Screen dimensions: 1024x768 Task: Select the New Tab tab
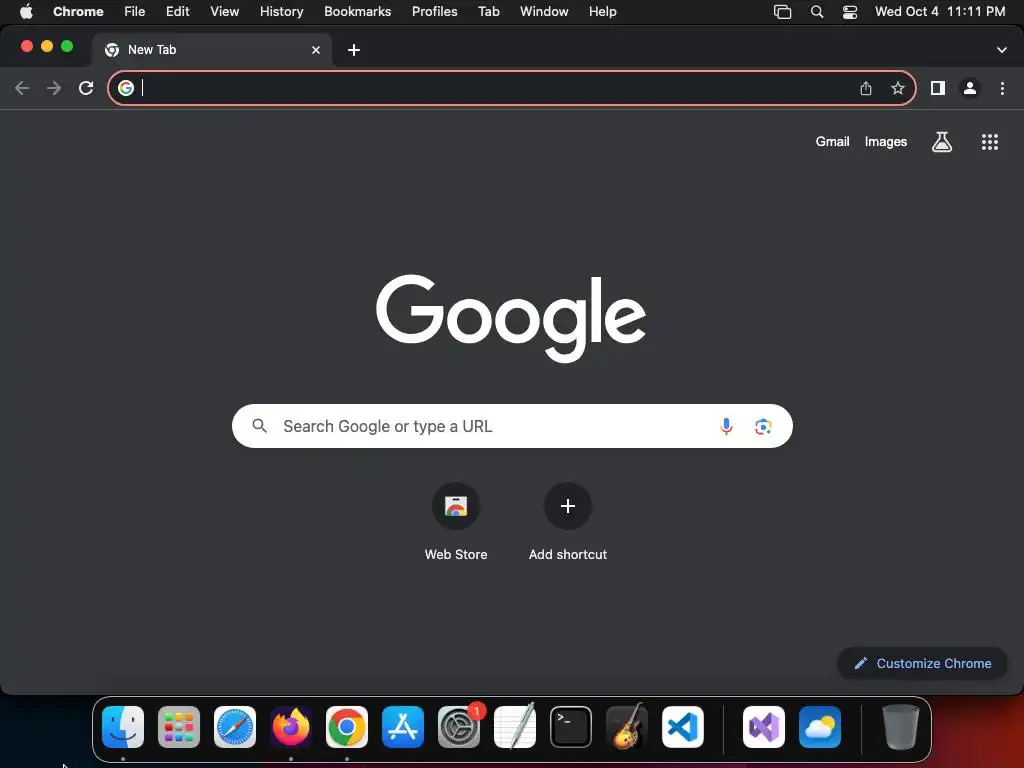[x=212, y=50]
